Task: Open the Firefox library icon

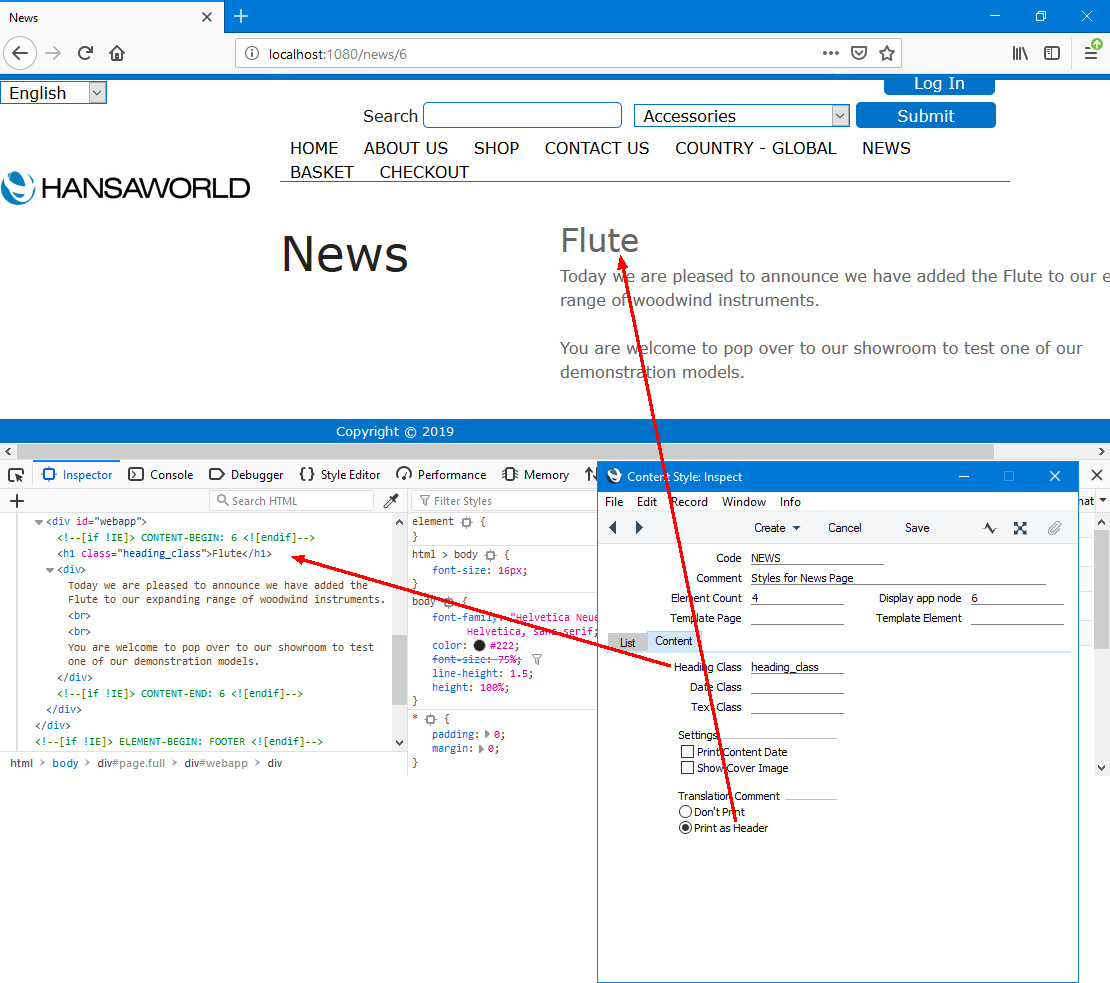Action: pyautogui.click(x=1020, y=53)
